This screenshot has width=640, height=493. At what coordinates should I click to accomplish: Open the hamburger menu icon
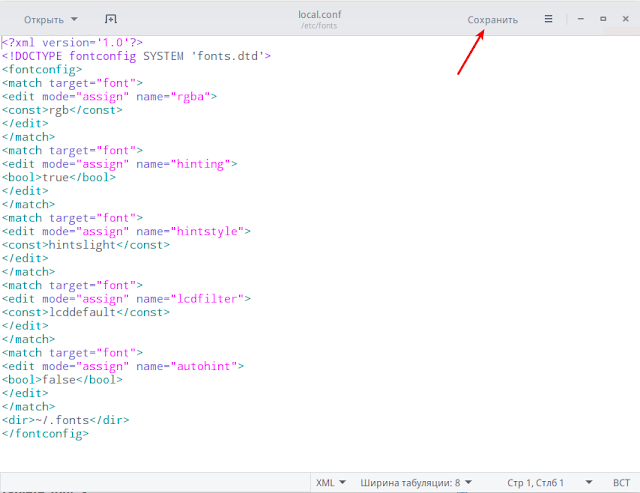[x=548, y=19]
